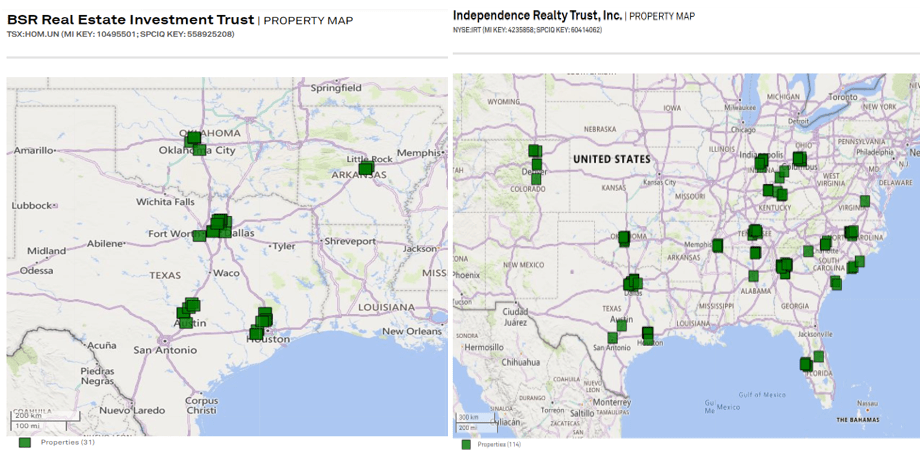Click THE BAHAMAS label on IRT map
924x454 pixels.
pyautogui.click(x=857, y=420)
